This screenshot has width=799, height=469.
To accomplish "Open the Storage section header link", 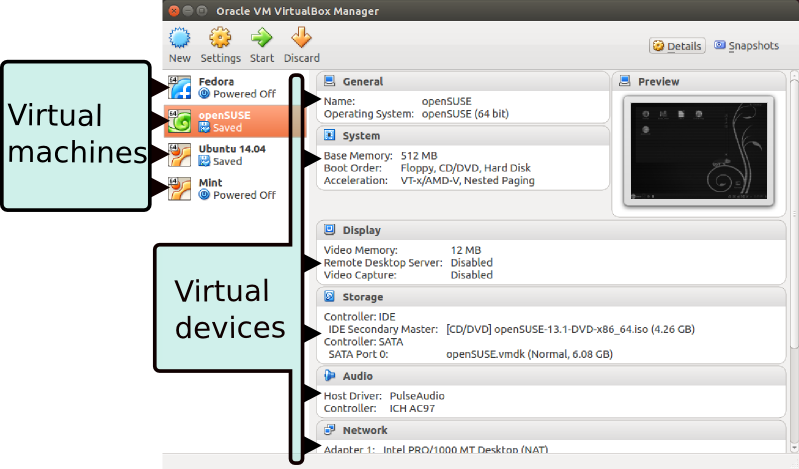I will click(363, 297).
